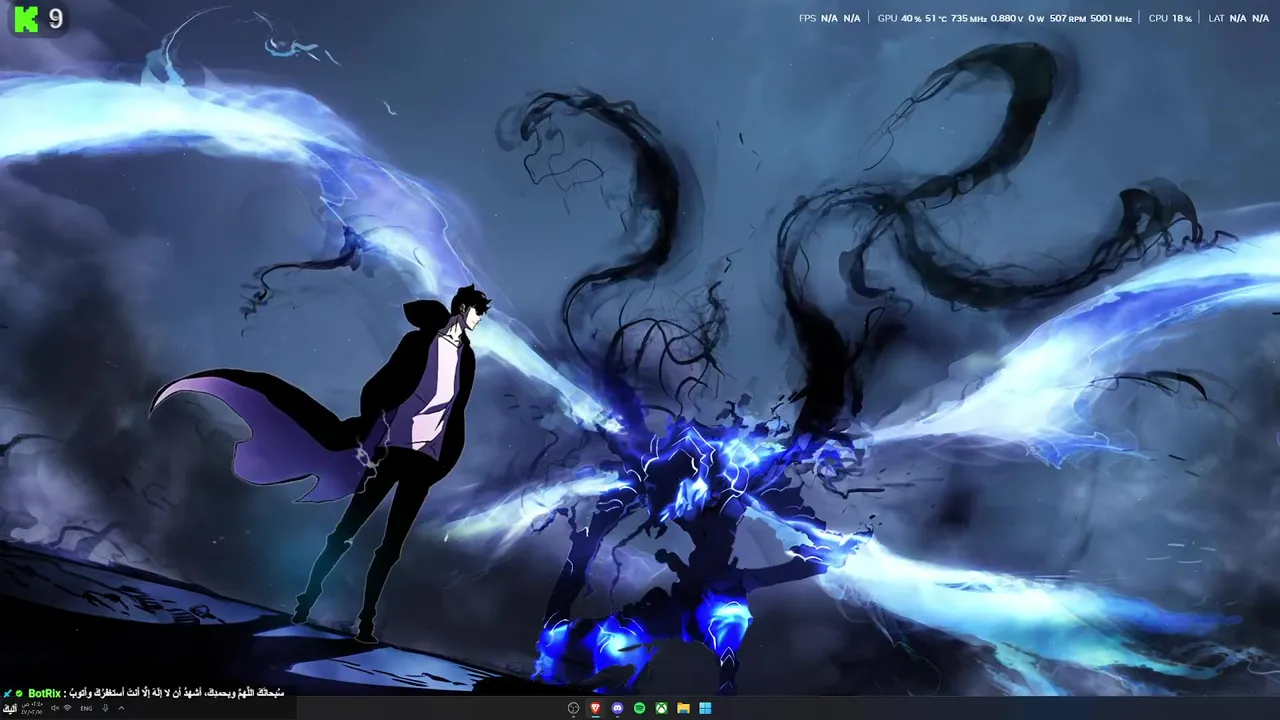The image size is (1280, 720).
Task: Click the CPU 18 % overlay reading
Action: [1170, 18]
